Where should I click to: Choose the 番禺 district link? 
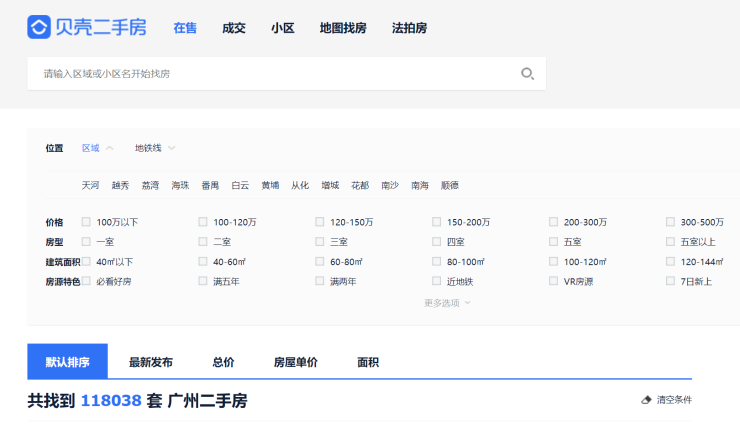tap(210, 186)
